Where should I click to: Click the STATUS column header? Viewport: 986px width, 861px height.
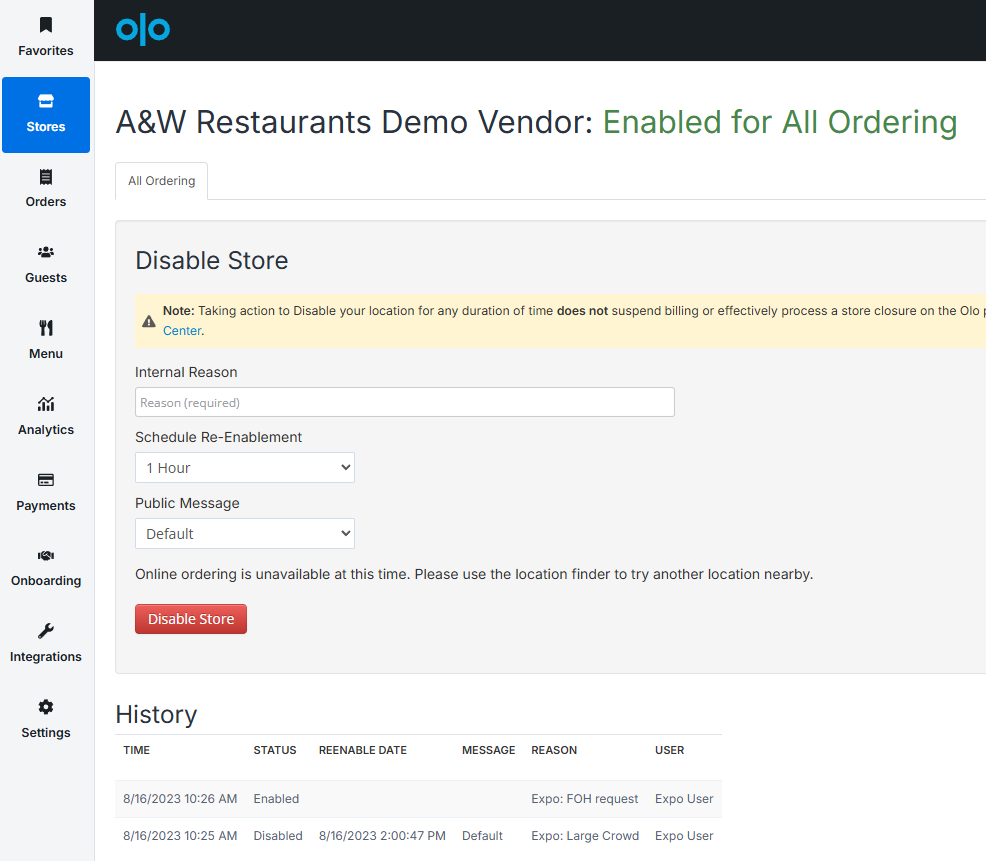pyautogui.click(x=275, y=750)
